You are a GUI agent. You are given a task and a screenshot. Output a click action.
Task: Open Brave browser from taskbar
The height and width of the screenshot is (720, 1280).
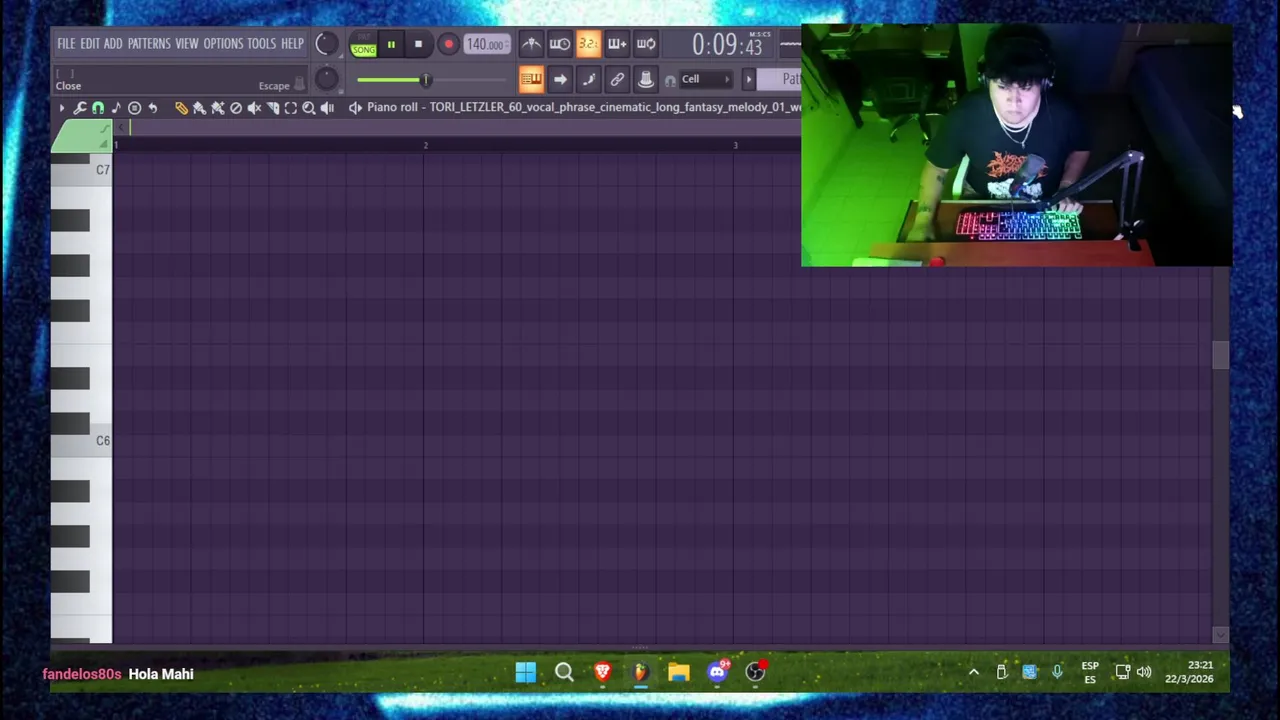602,673
